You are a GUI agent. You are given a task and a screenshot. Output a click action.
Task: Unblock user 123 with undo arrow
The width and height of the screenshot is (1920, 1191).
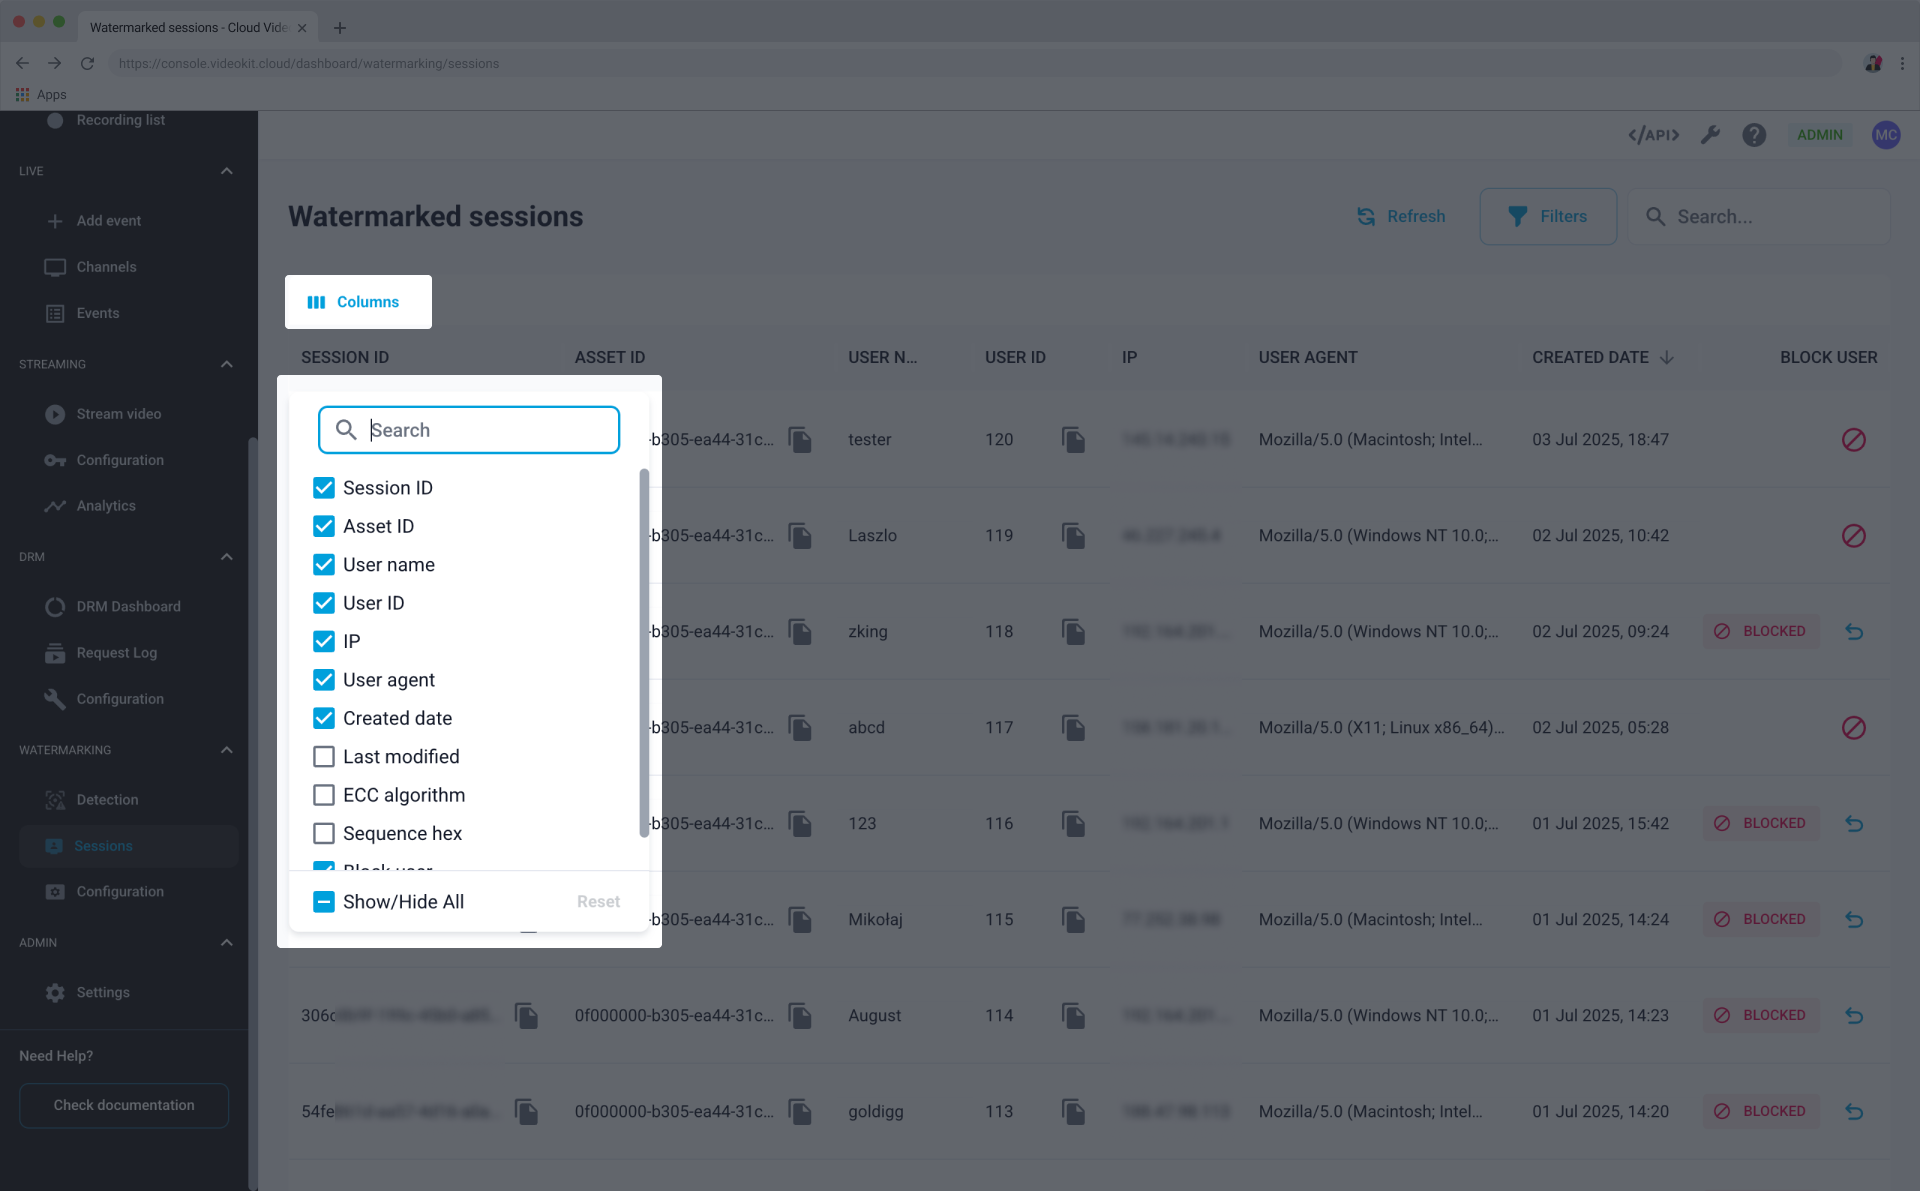click(1853, 824)
